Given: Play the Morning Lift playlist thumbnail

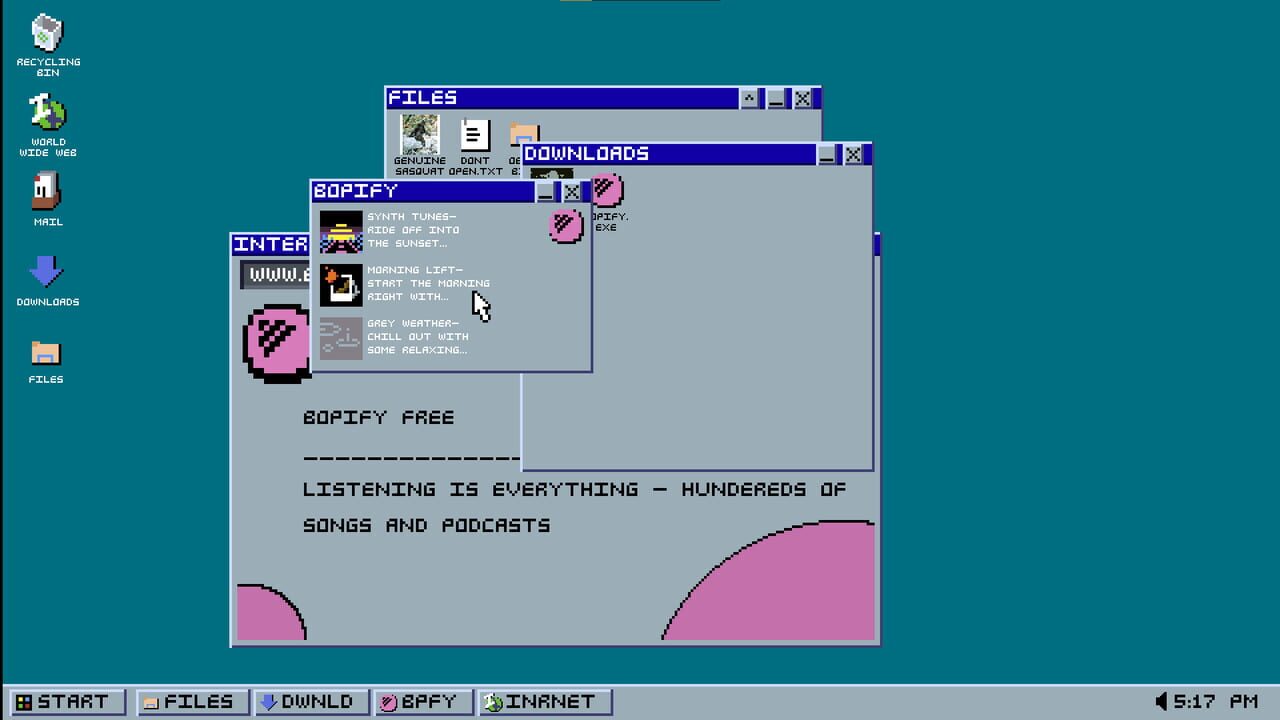Looking at the screenshot, I should 341,285.
